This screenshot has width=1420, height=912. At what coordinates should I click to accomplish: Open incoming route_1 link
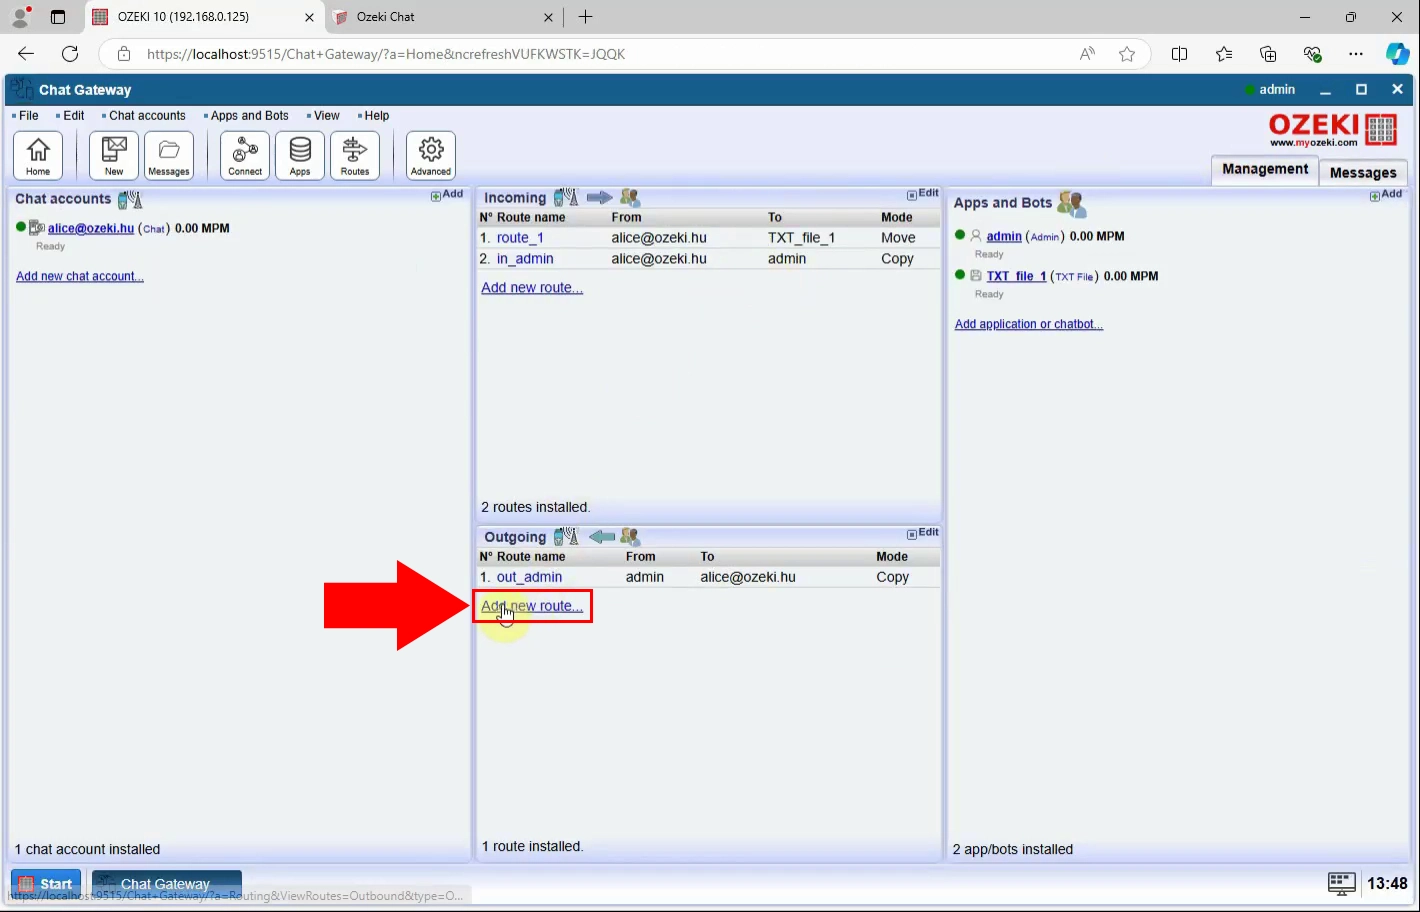[x=520, y=238]
